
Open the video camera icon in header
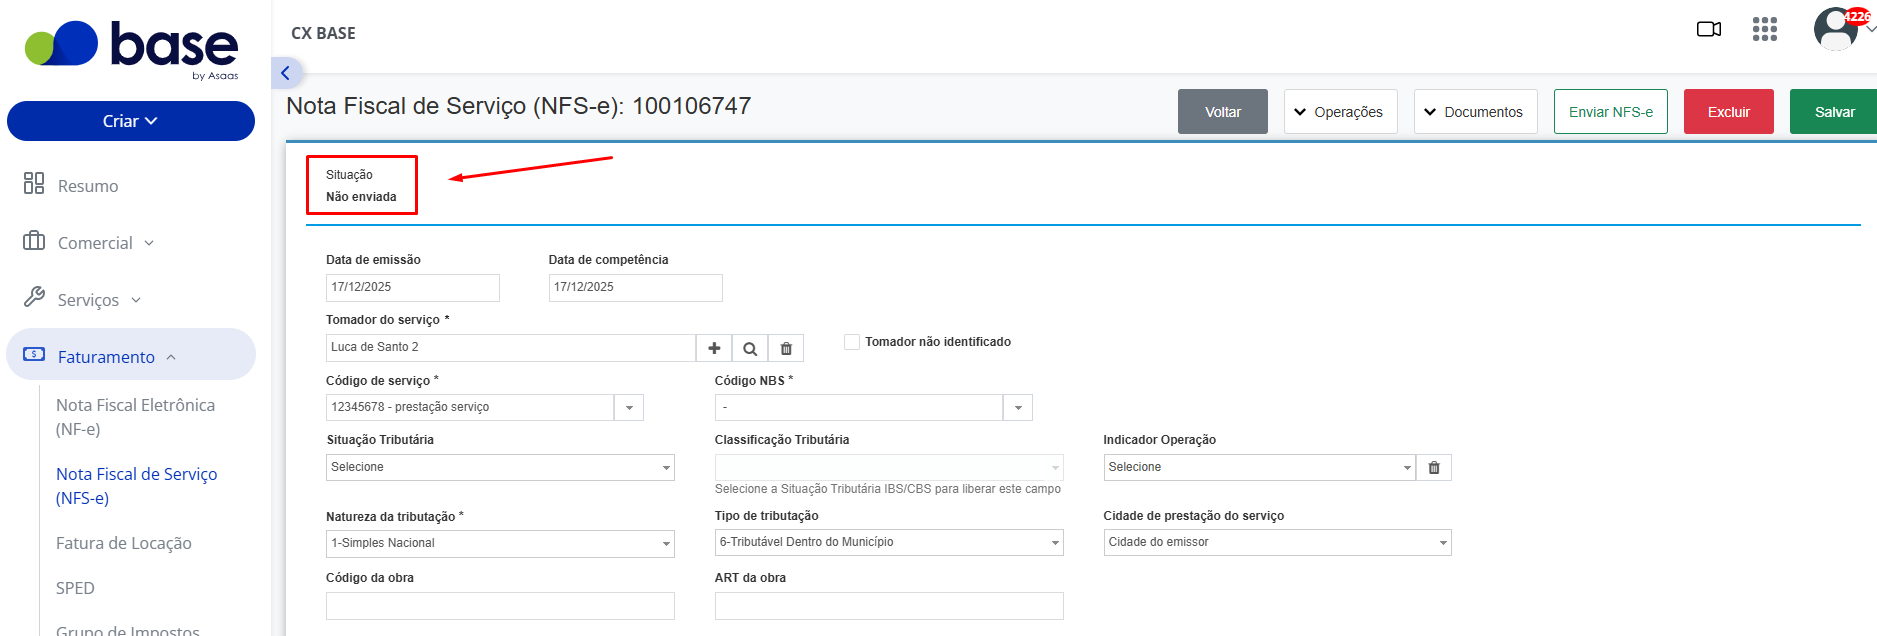(1709, 29)
